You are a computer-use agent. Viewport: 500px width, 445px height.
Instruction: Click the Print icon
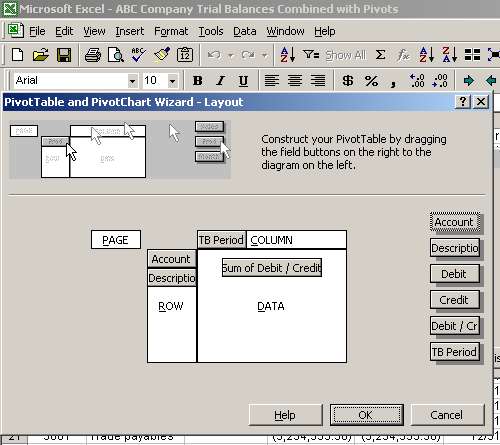pos(93,55)
